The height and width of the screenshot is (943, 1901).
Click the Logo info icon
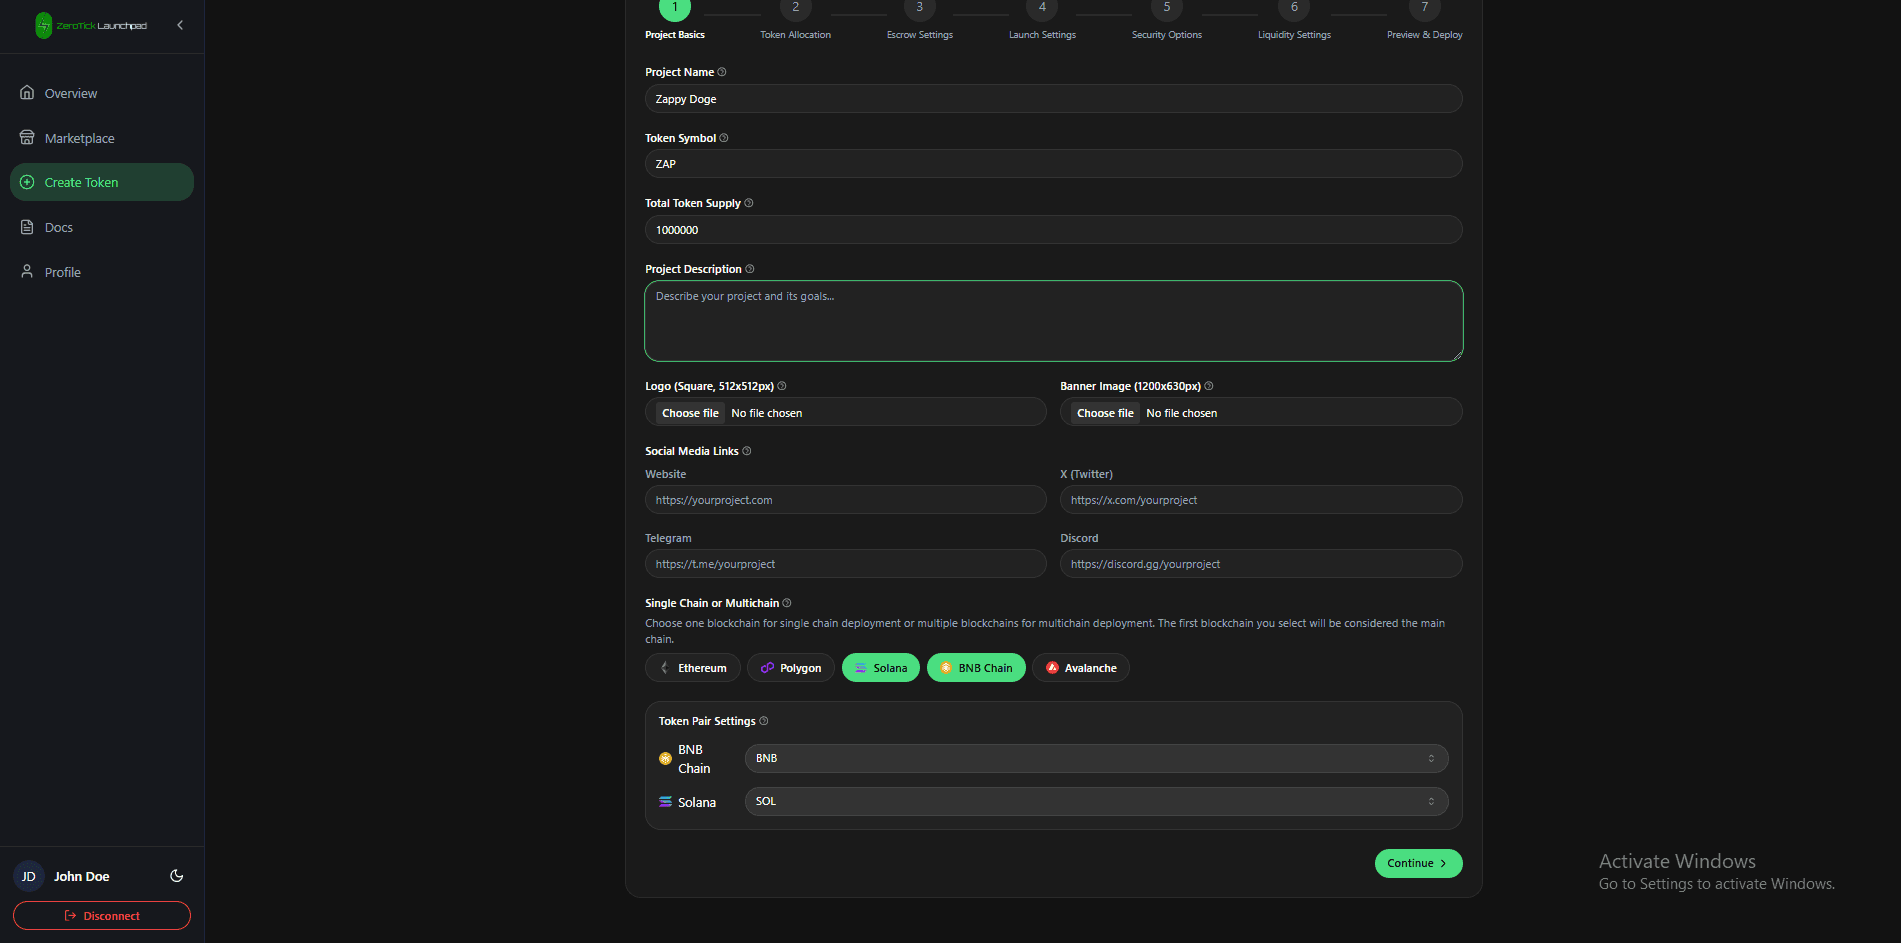point(782,386)
